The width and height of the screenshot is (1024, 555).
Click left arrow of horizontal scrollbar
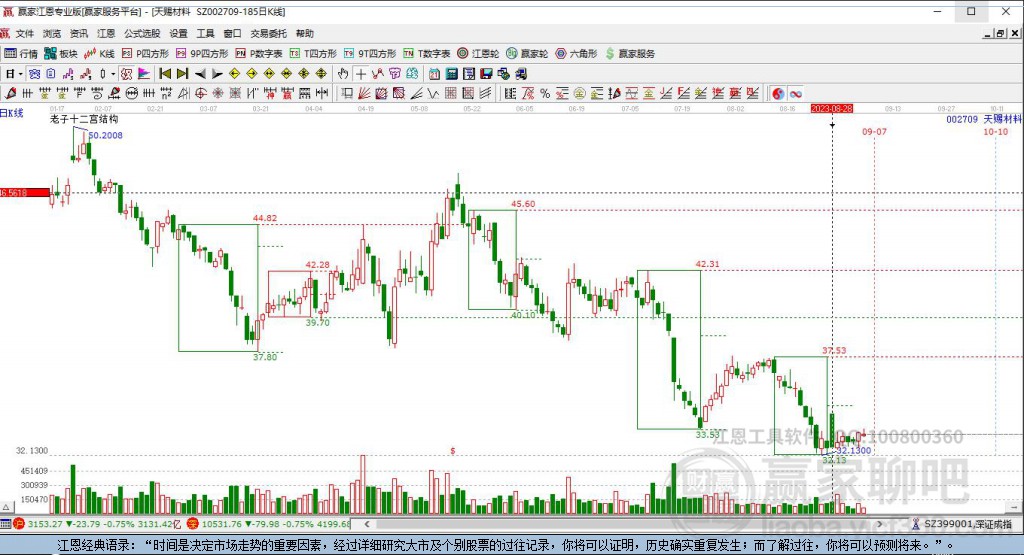click(x=367, y=524)
